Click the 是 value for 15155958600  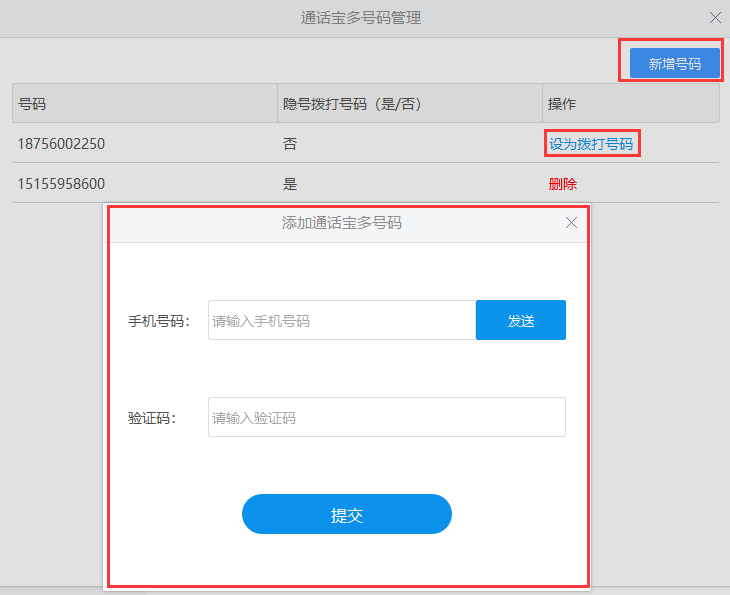[290, 184]
